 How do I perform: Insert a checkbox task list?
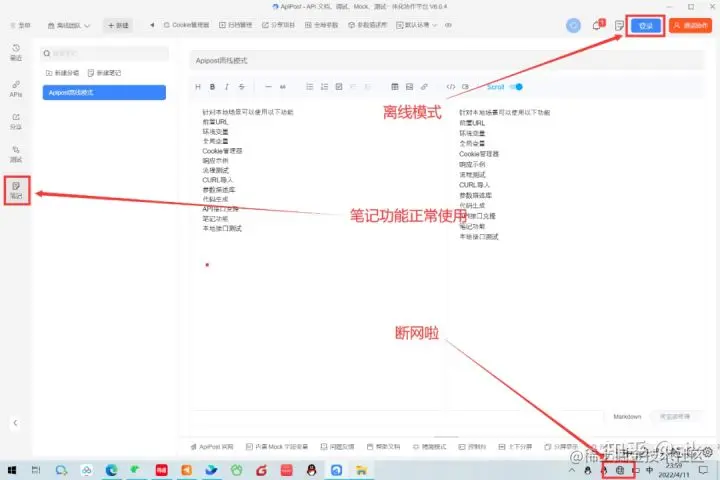click(x=339, y=87)
